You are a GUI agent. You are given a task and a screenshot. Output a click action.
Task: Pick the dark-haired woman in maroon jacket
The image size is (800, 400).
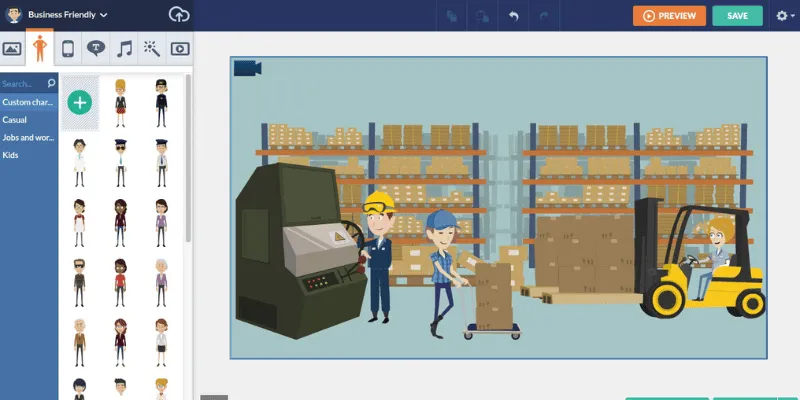tap(120, 223)
